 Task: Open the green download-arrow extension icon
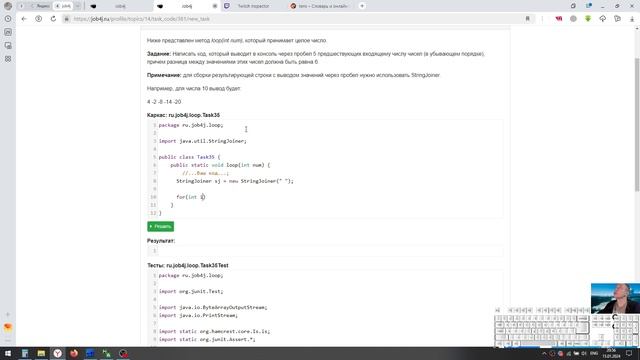[x=588, y=19]
